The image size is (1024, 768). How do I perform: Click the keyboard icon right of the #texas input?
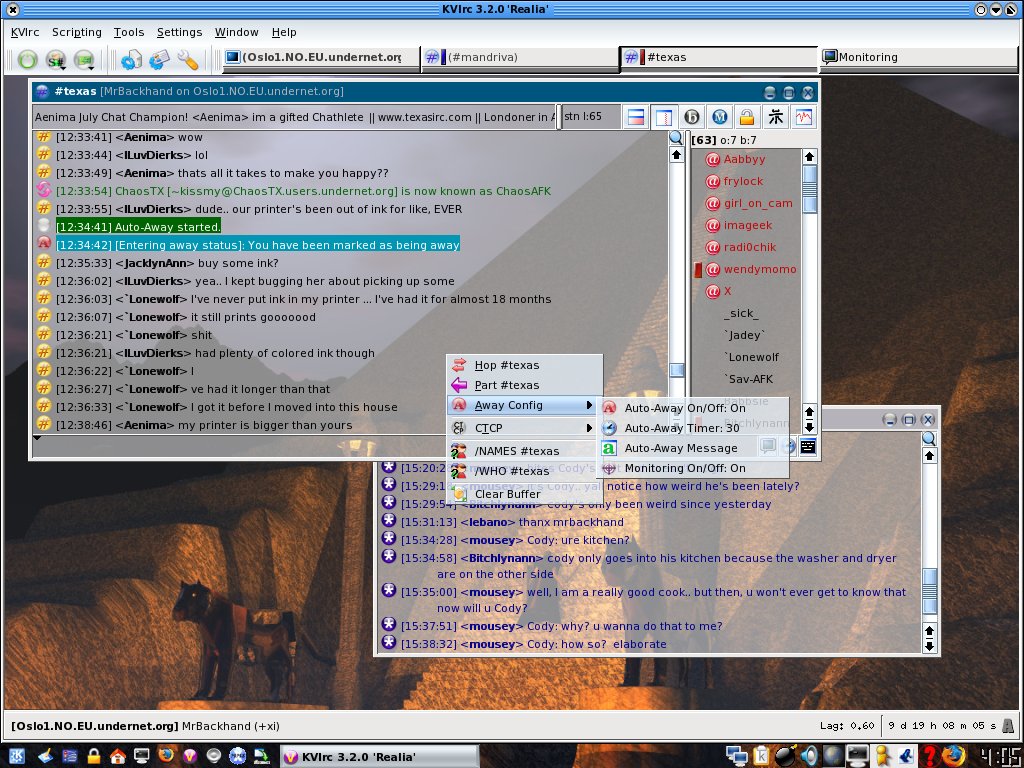(808, 446)
